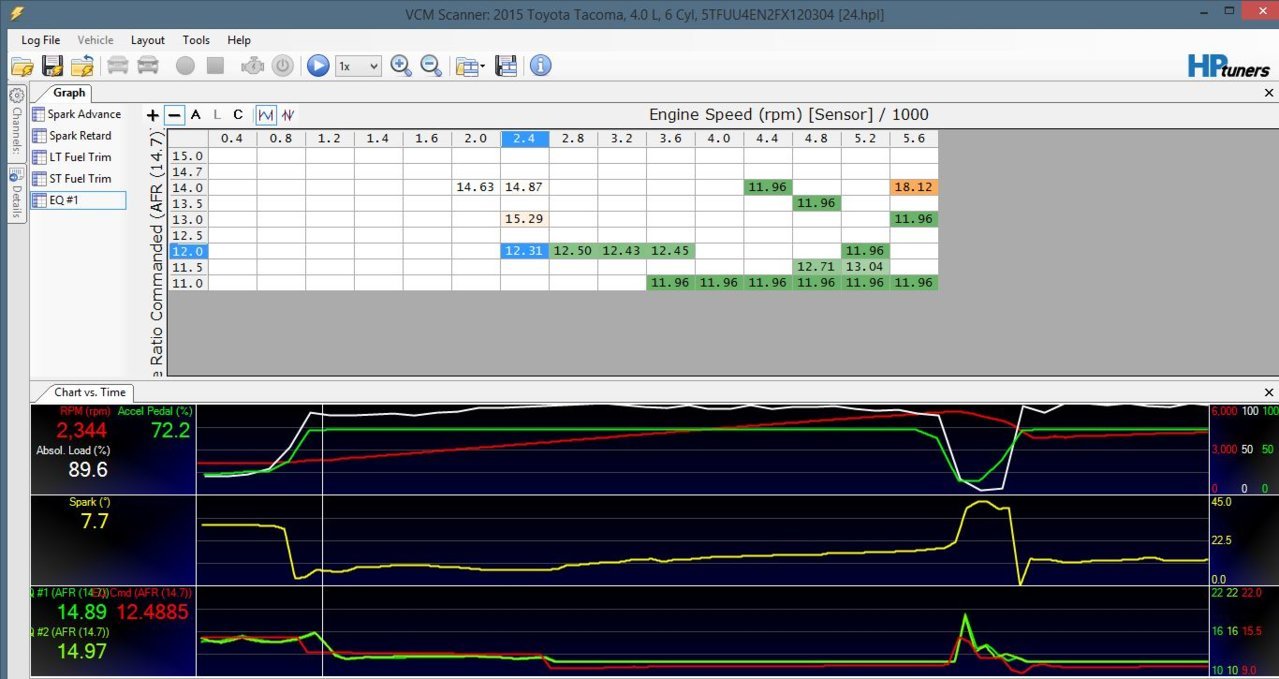Click the red commanded AFR 12.4885 readout
Image resolution: width=1279 pixels, height=679 pixels.
(153, 612)
